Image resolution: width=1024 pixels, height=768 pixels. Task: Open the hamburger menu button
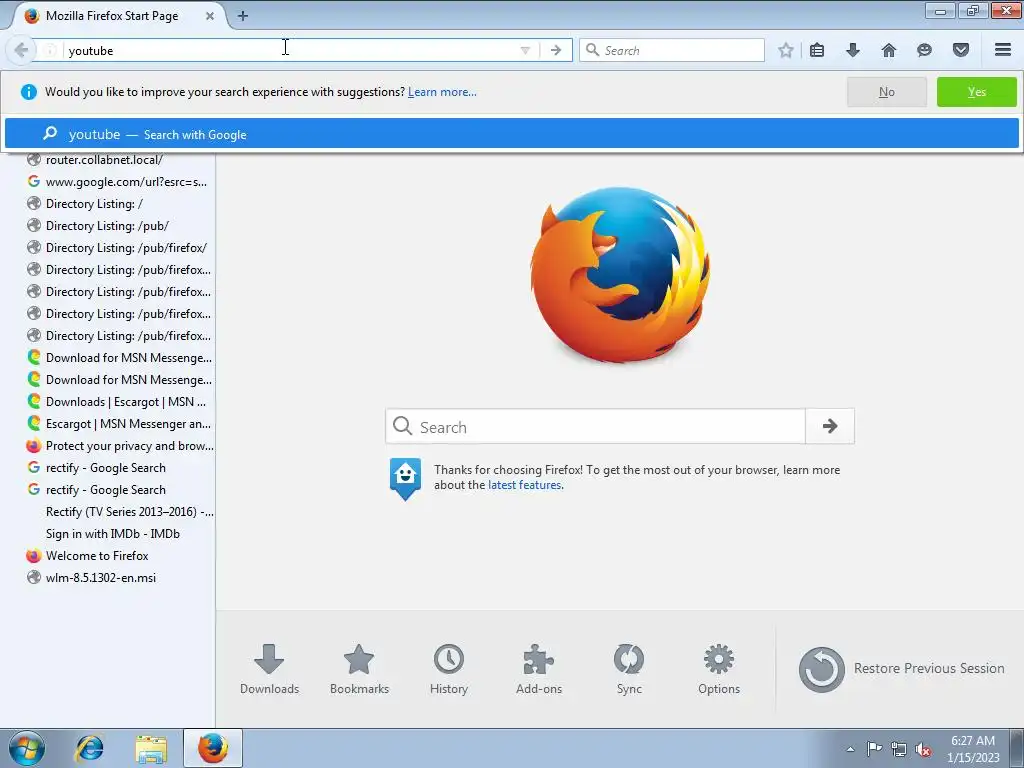pyautogui.click(x=1003, y=50)
